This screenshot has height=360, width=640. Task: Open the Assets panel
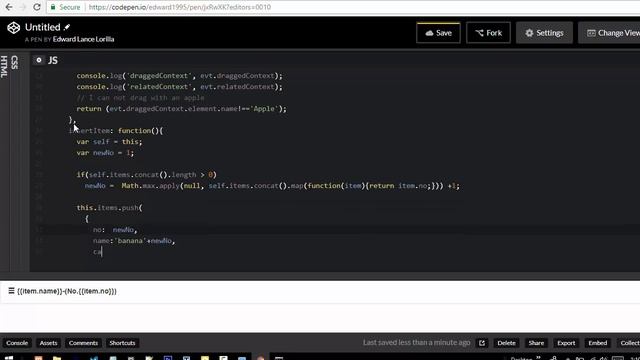tap(48, 343)
